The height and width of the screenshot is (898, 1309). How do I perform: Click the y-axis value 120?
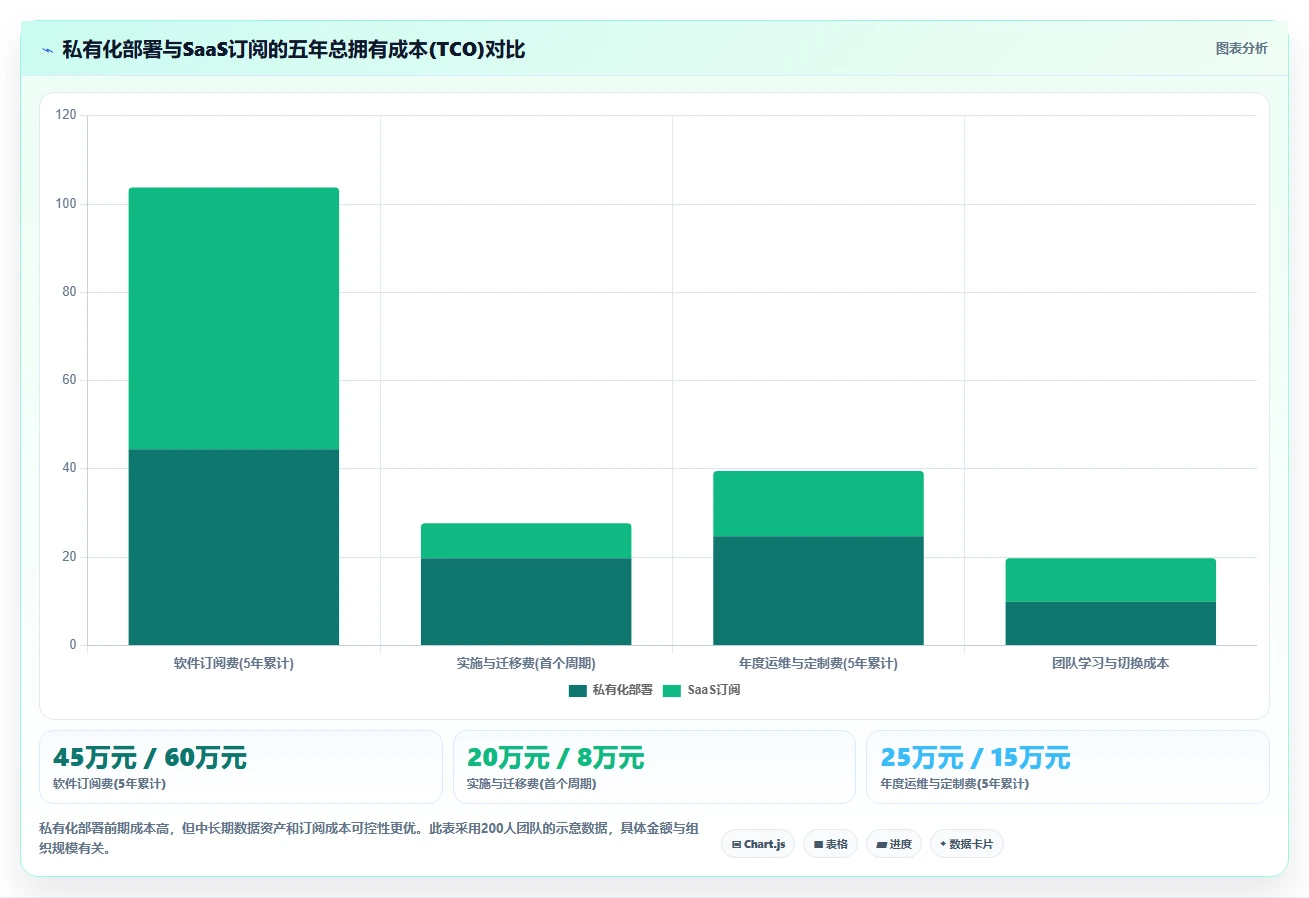pos(66,115)
